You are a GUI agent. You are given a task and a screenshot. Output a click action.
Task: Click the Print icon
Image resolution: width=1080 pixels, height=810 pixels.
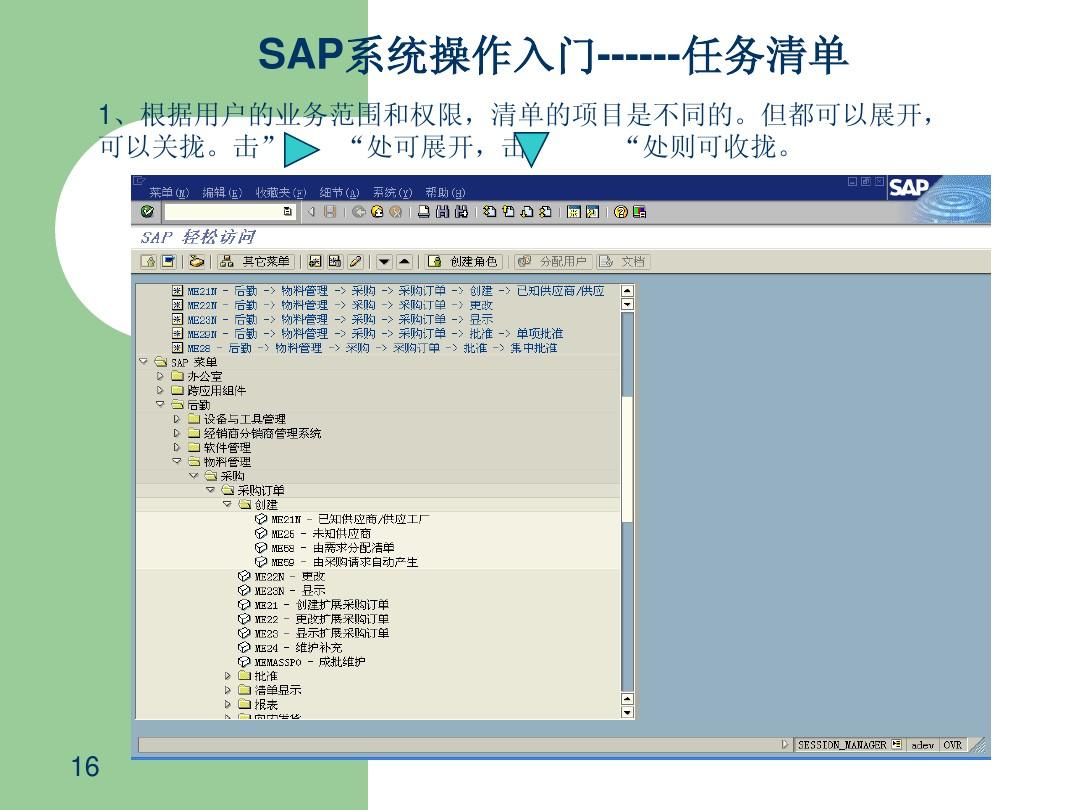[x=424, y=212]
